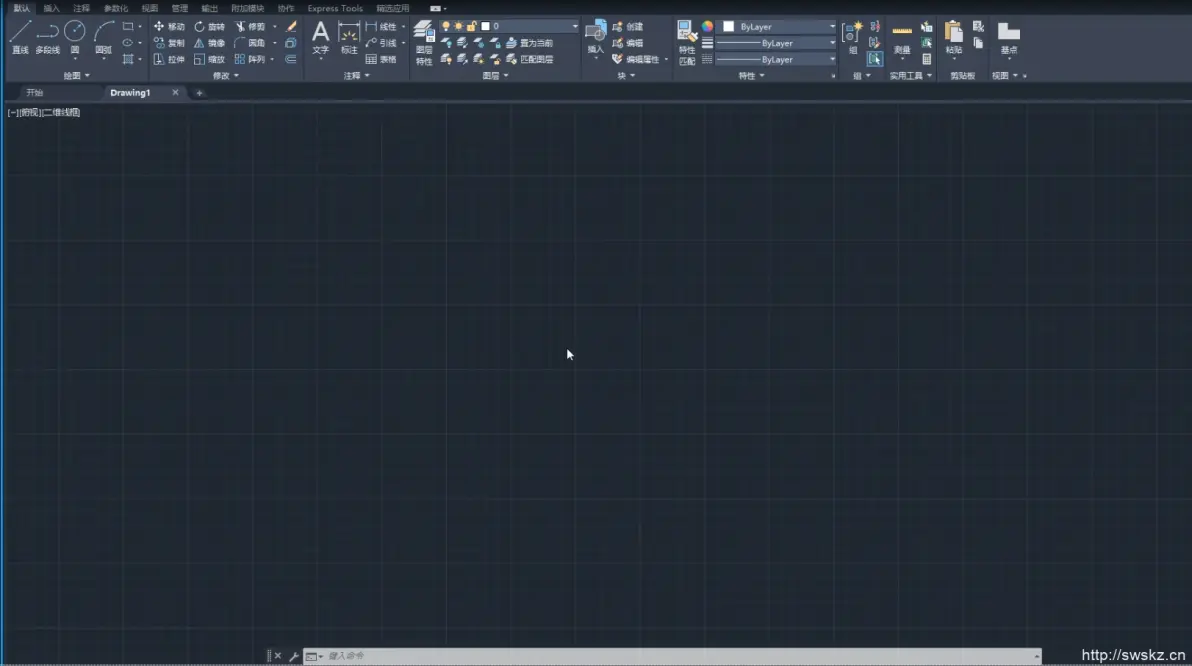Add a new drawing tab with plus

[199, 93]
